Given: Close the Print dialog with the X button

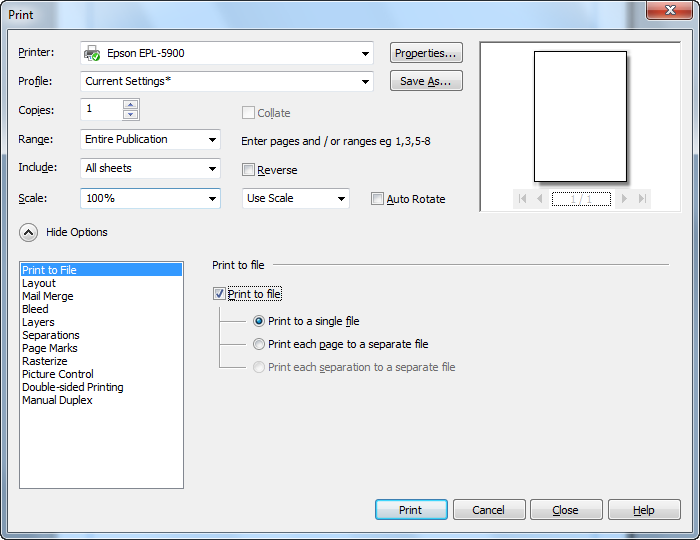Looking at the screenshot, I should tap(670, 10).
